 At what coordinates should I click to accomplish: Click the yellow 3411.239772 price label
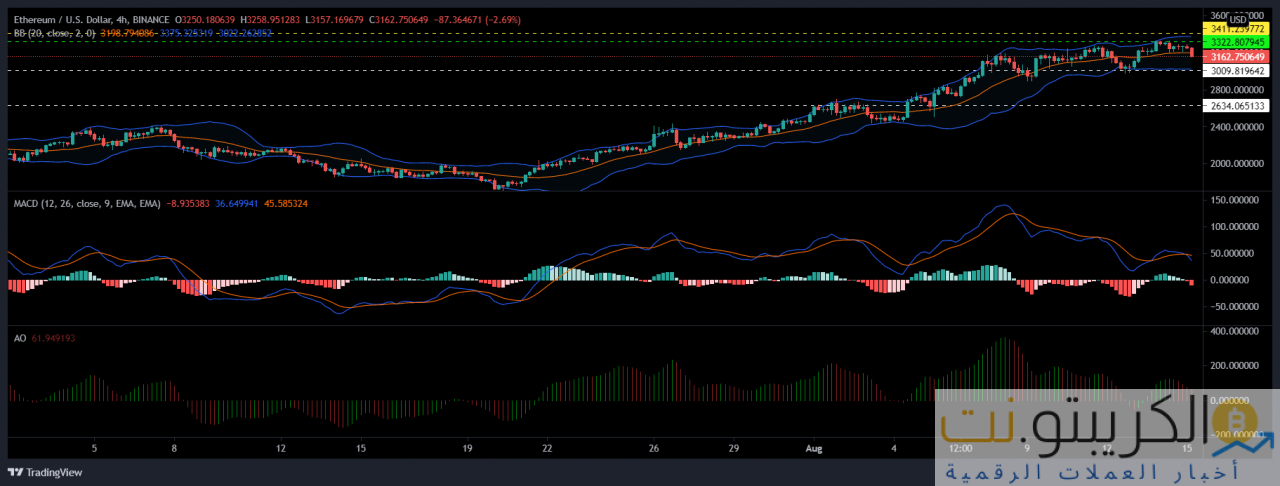pyautogui.click(x=1238, y=31)
